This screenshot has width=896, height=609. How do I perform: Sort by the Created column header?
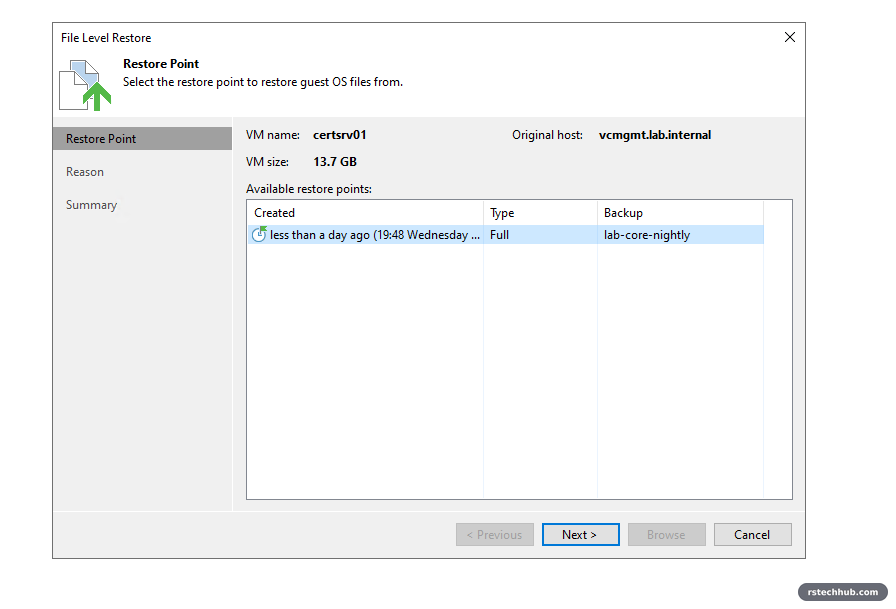click(x=365, y=213)
